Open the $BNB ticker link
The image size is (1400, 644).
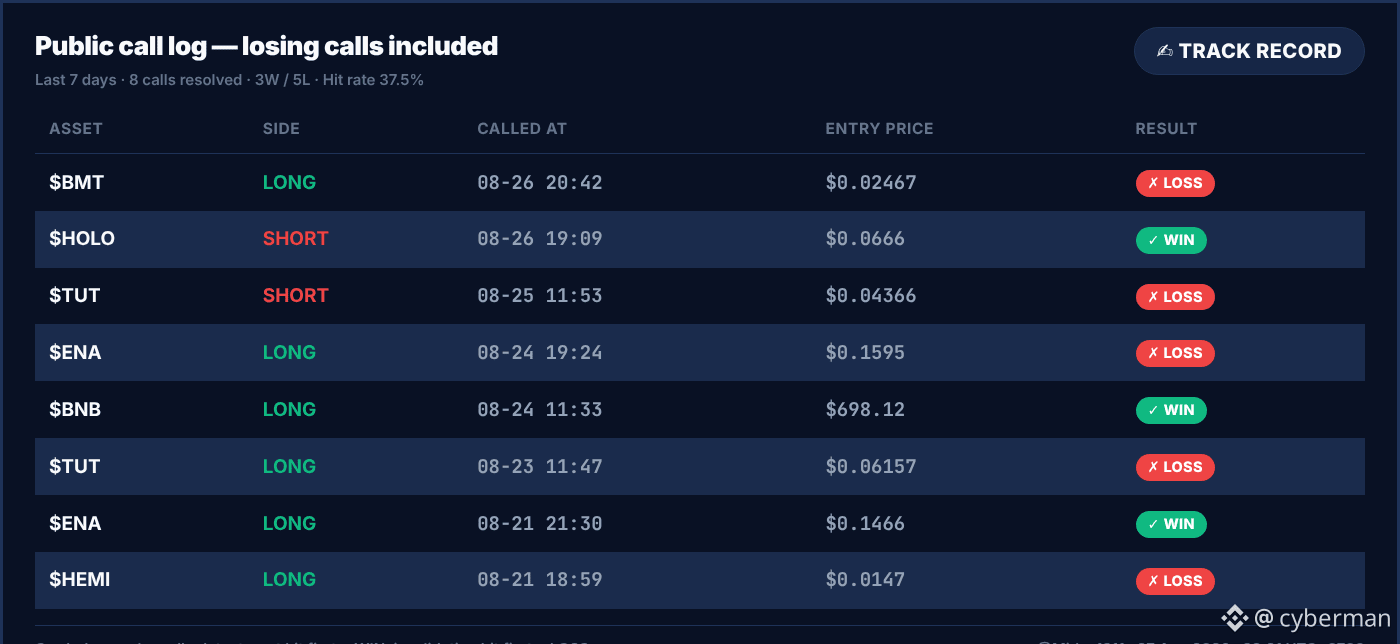(75, 410)
